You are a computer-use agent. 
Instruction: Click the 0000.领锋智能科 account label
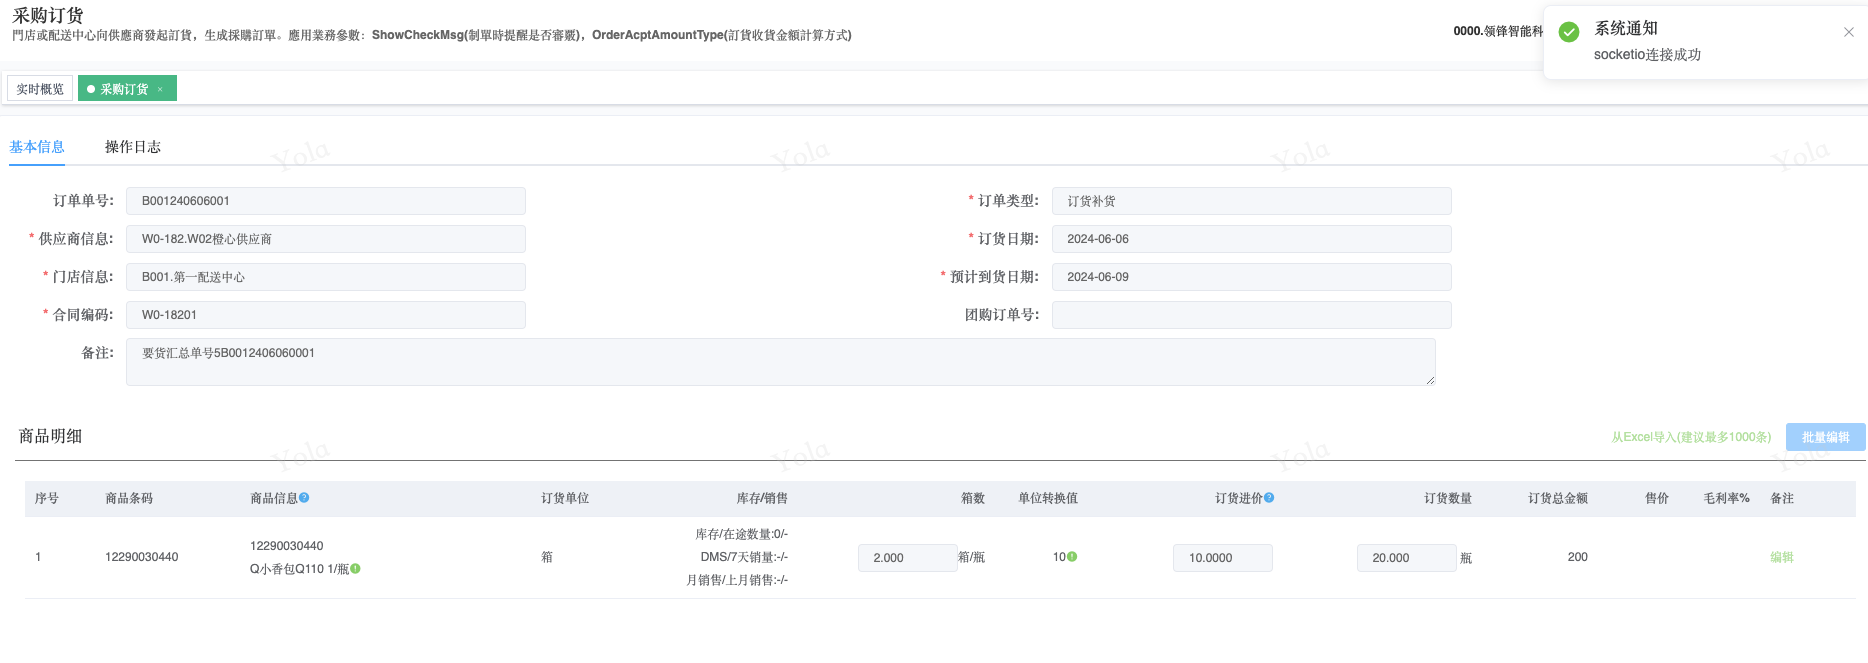1498,31
